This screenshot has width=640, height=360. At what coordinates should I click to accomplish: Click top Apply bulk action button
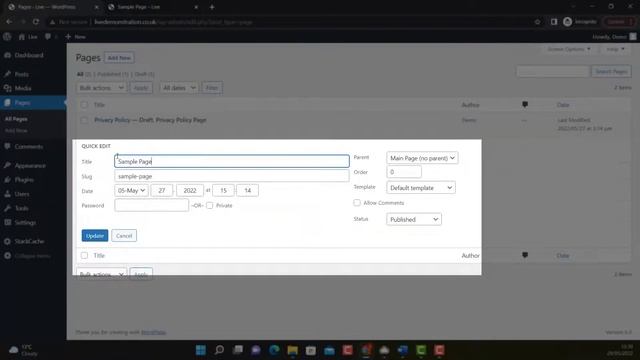click(141, 88)
